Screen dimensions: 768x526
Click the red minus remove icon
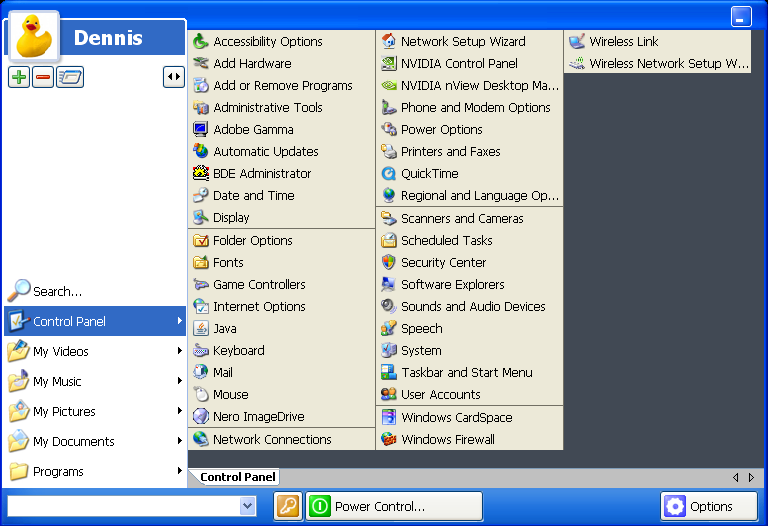43,77
